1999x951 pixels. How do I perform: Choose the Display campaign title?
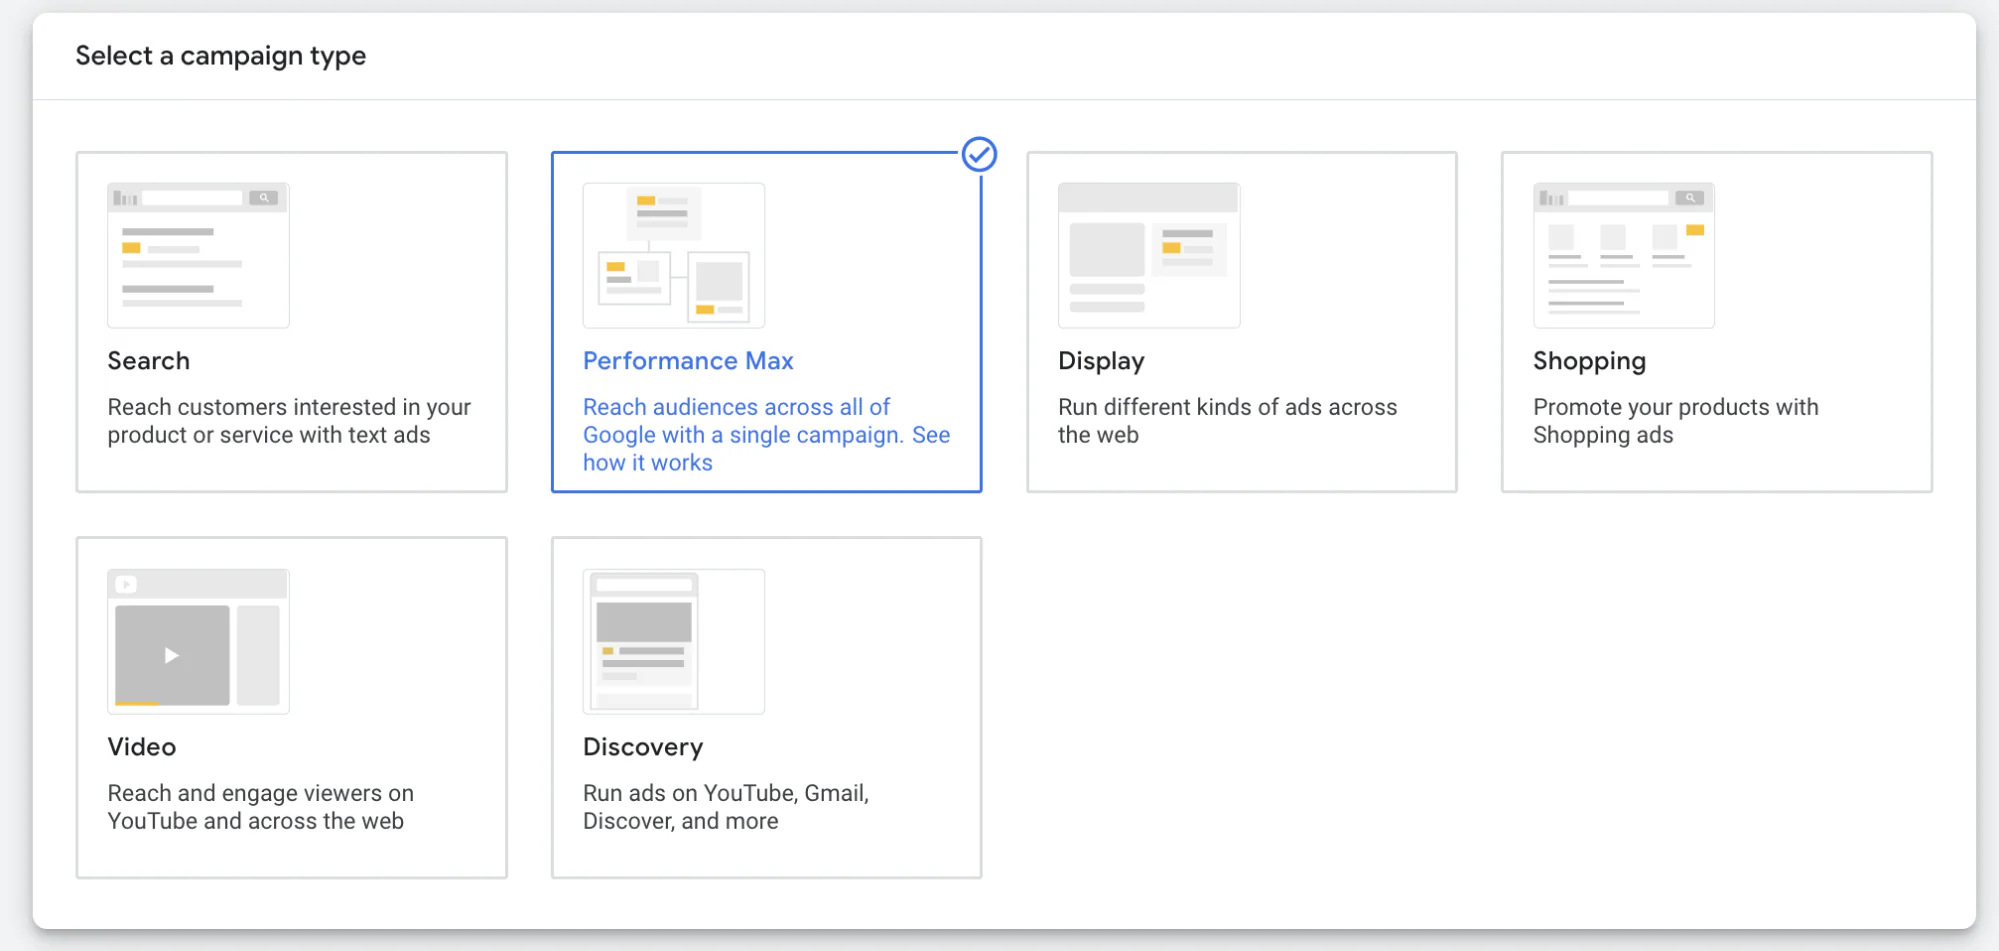(1101, 361)
